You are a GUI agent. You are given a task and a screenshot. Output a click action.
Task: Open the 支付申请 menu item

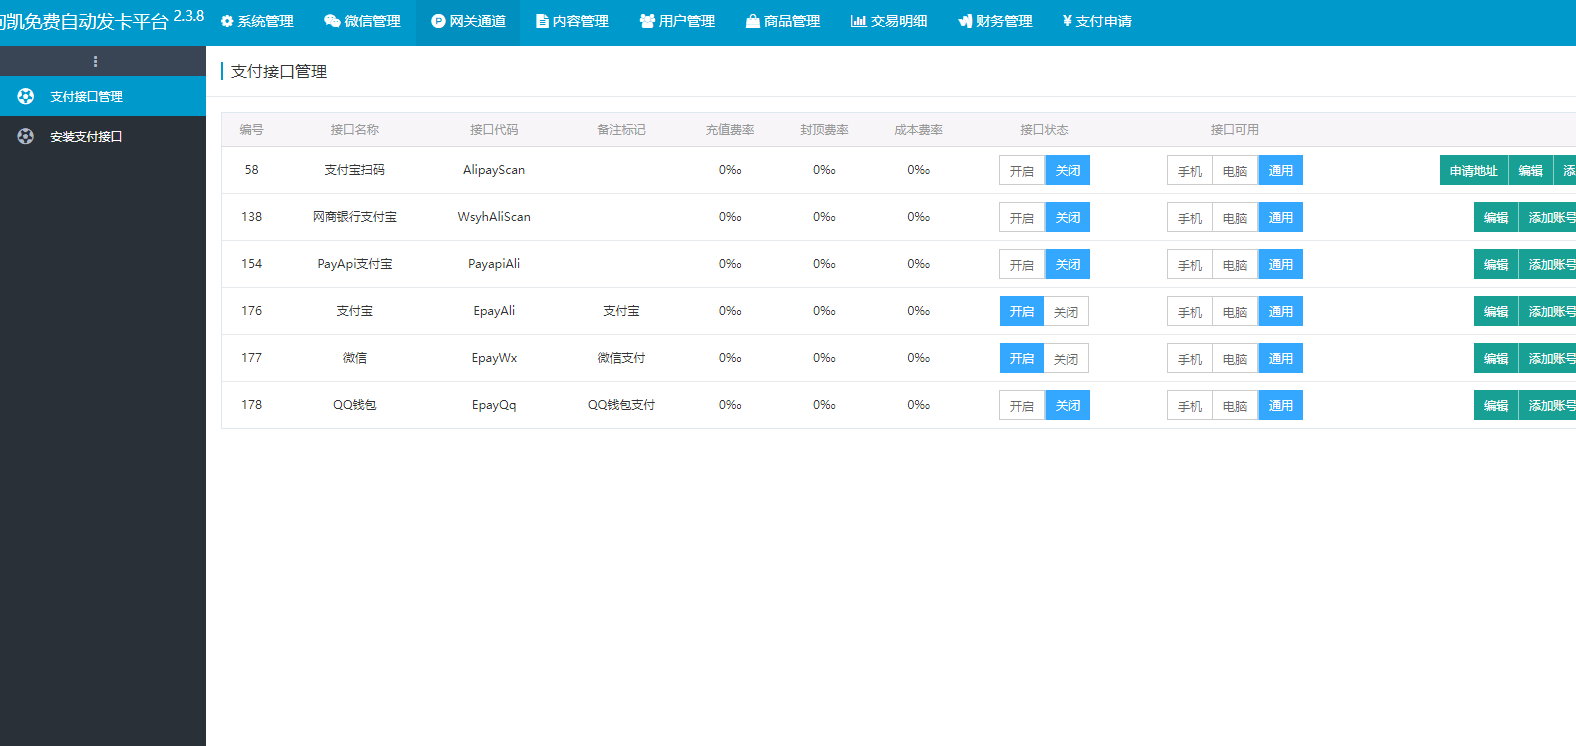1097,21
